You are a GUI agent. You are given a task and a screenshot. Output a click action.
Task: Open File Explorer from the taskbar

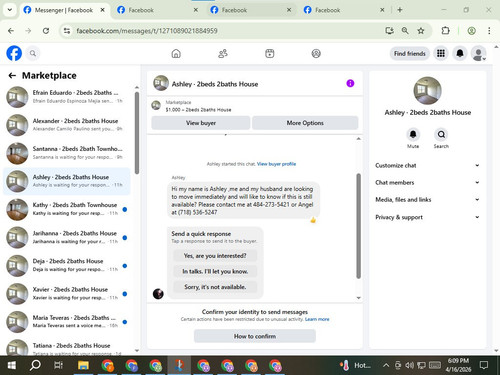[x=83, y=366]
